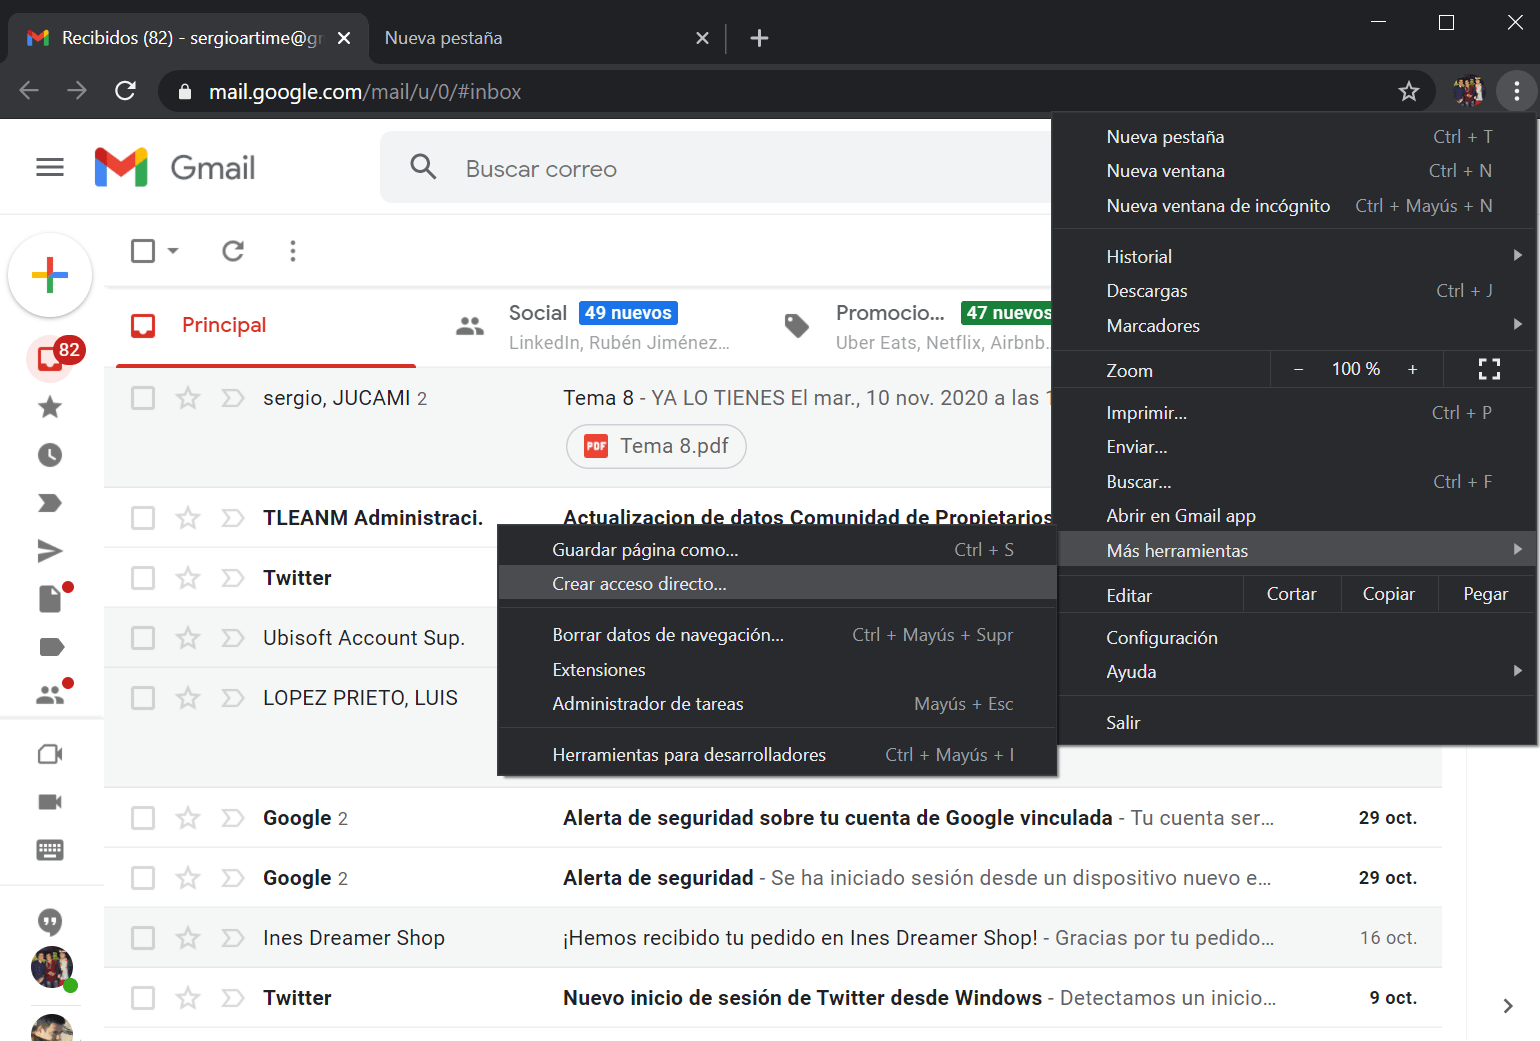Screen dimensions: 1540x1041
Task: Choose Crear acceso directo… menu entry
Action: pos(777,584)
